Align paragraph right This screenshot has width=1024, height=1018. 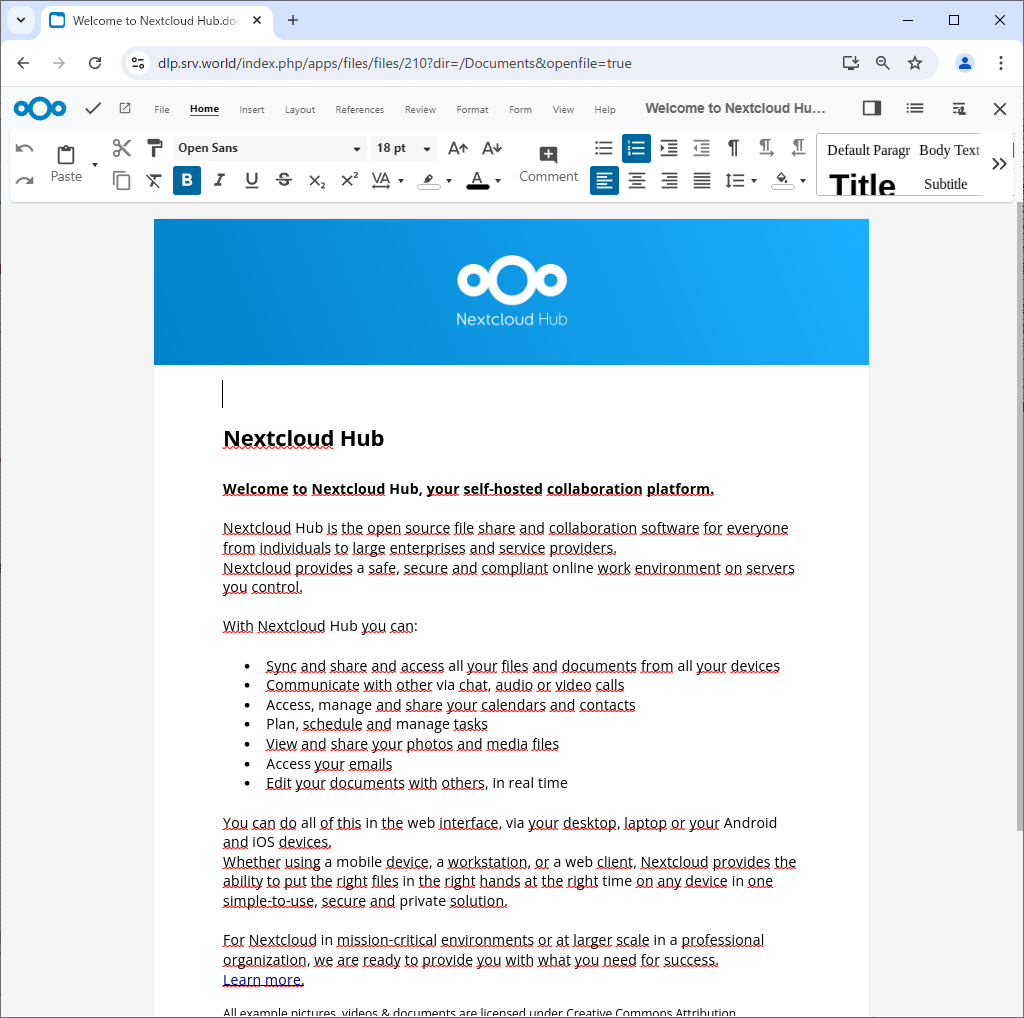(669, 180)
